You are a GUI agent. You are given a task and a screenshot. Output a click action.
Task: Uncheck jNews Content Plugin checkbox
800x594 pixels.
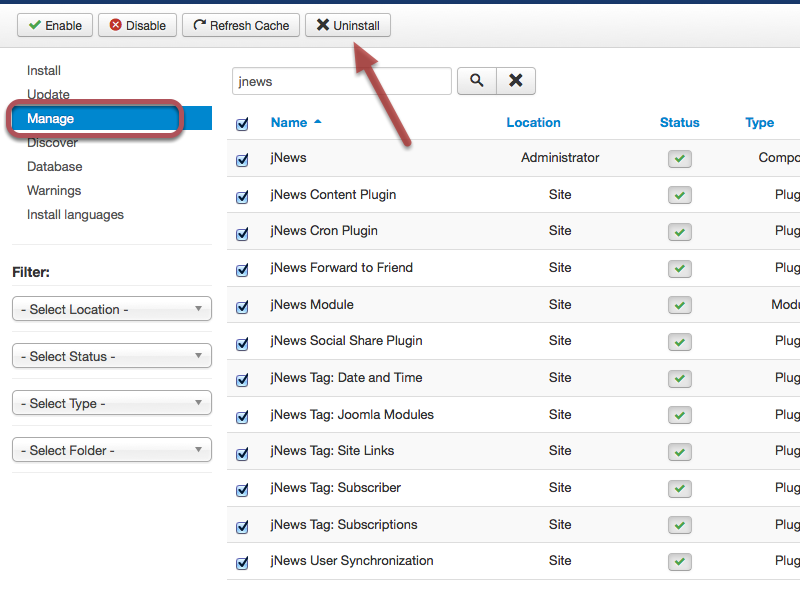[242, 196]
